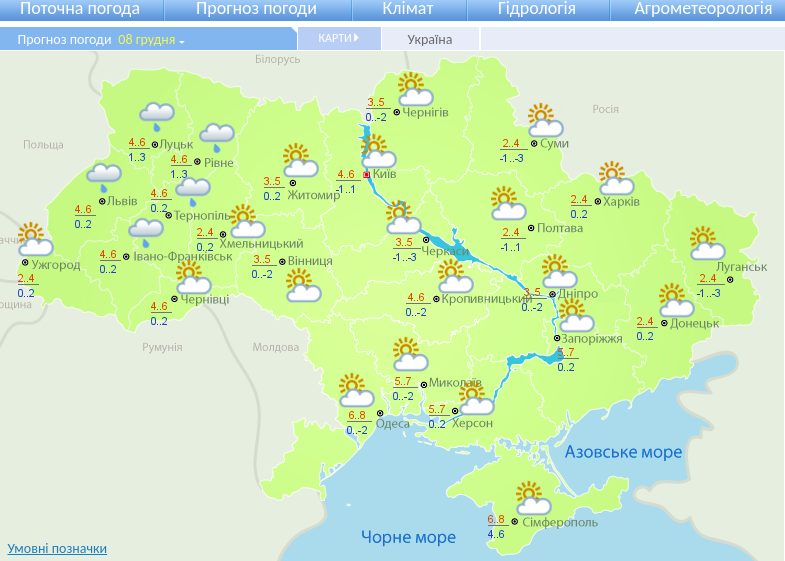Screen dimensions: 785x561
Task: Click the rain cloud icon near Івано-Франківськ
Action: click(146, 232)
